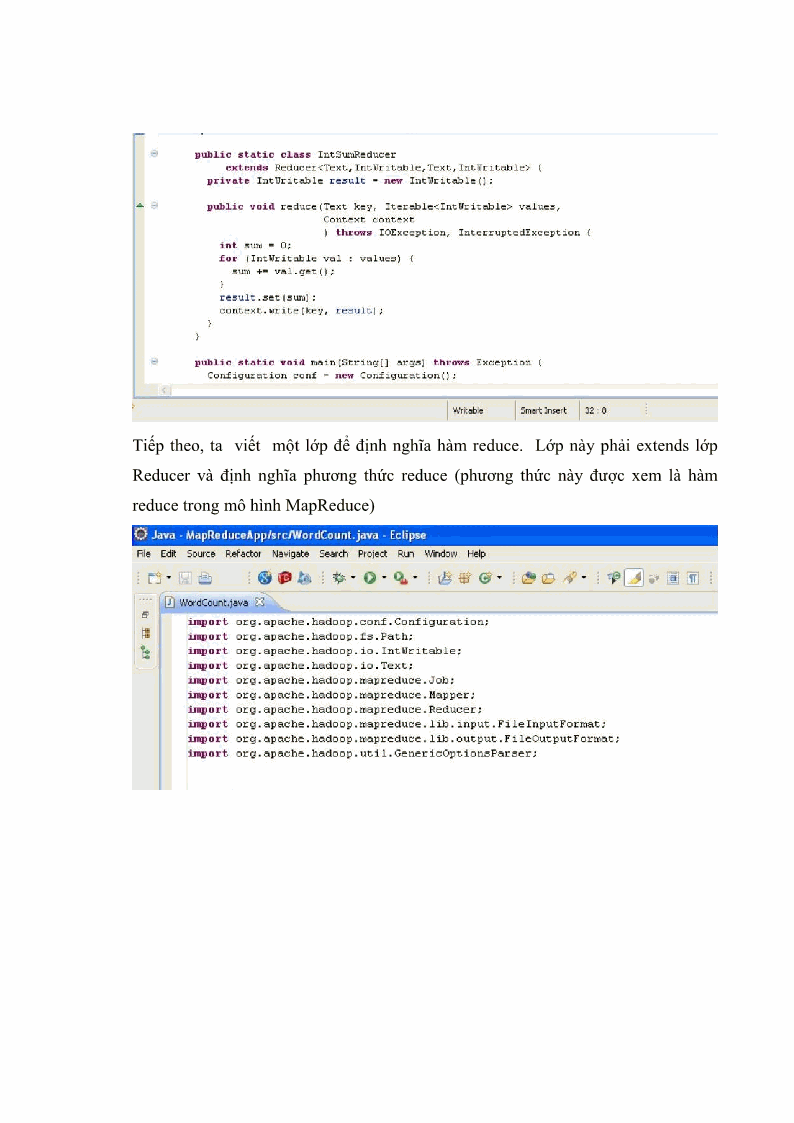Viewport: 794px width, 1123px height.
Task: Open the Refactor menu
Action: click(243, 553)
